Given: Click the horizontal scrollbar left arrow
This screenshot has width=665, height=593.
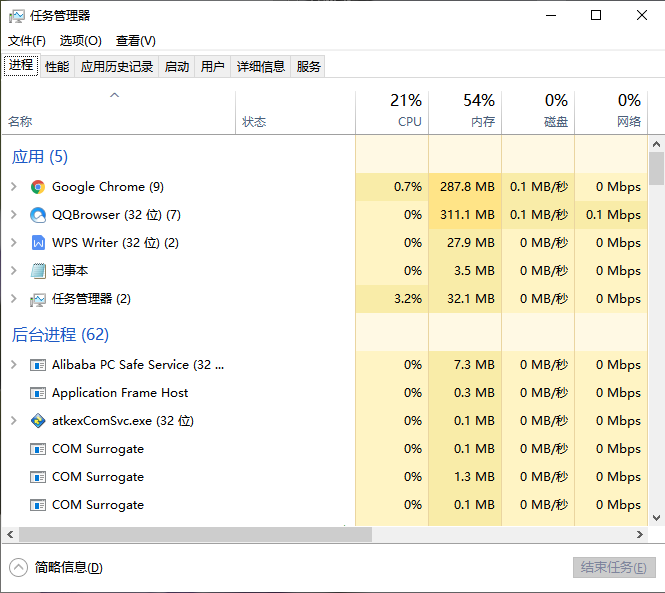Looking at the screenshot, I should click(x=10, y=534).
